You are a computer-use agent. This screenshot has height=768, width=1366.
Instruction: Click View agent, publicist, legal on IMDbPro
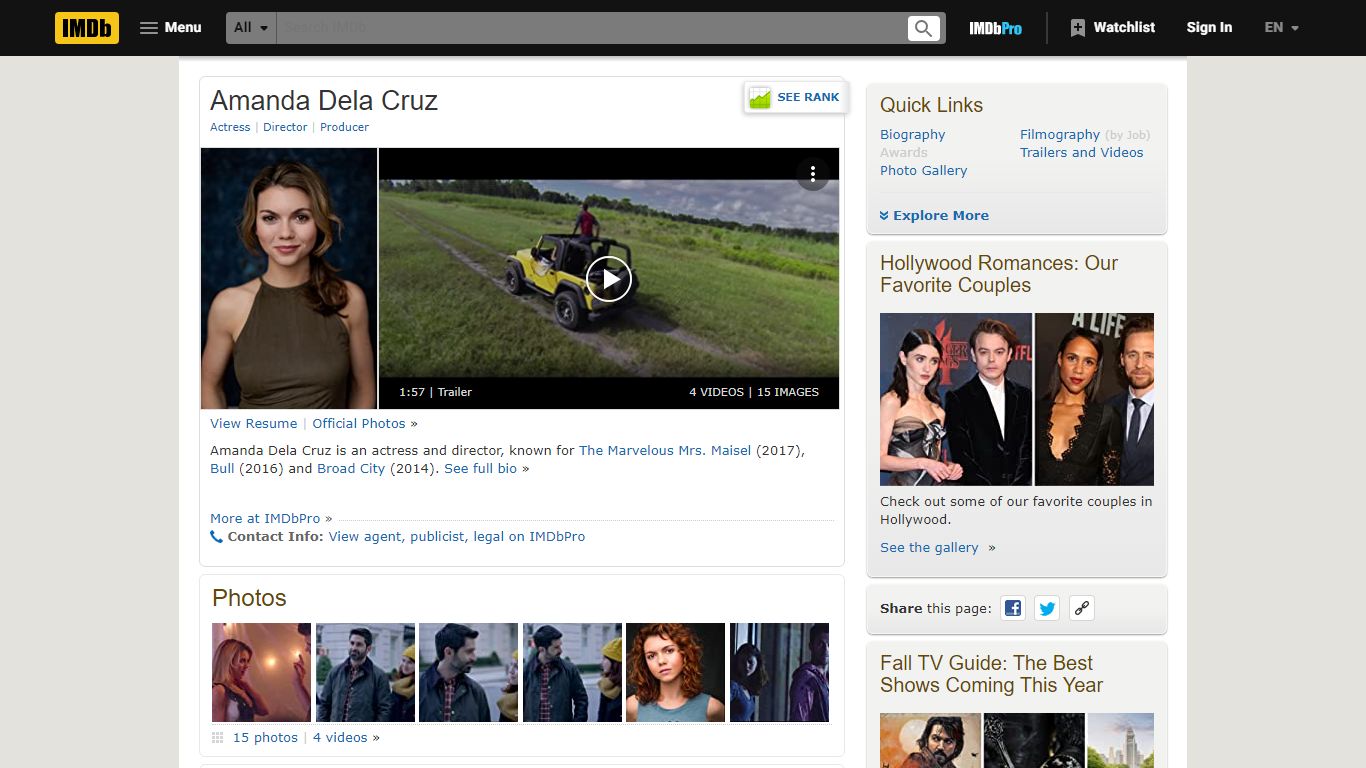tap(457, 537)
